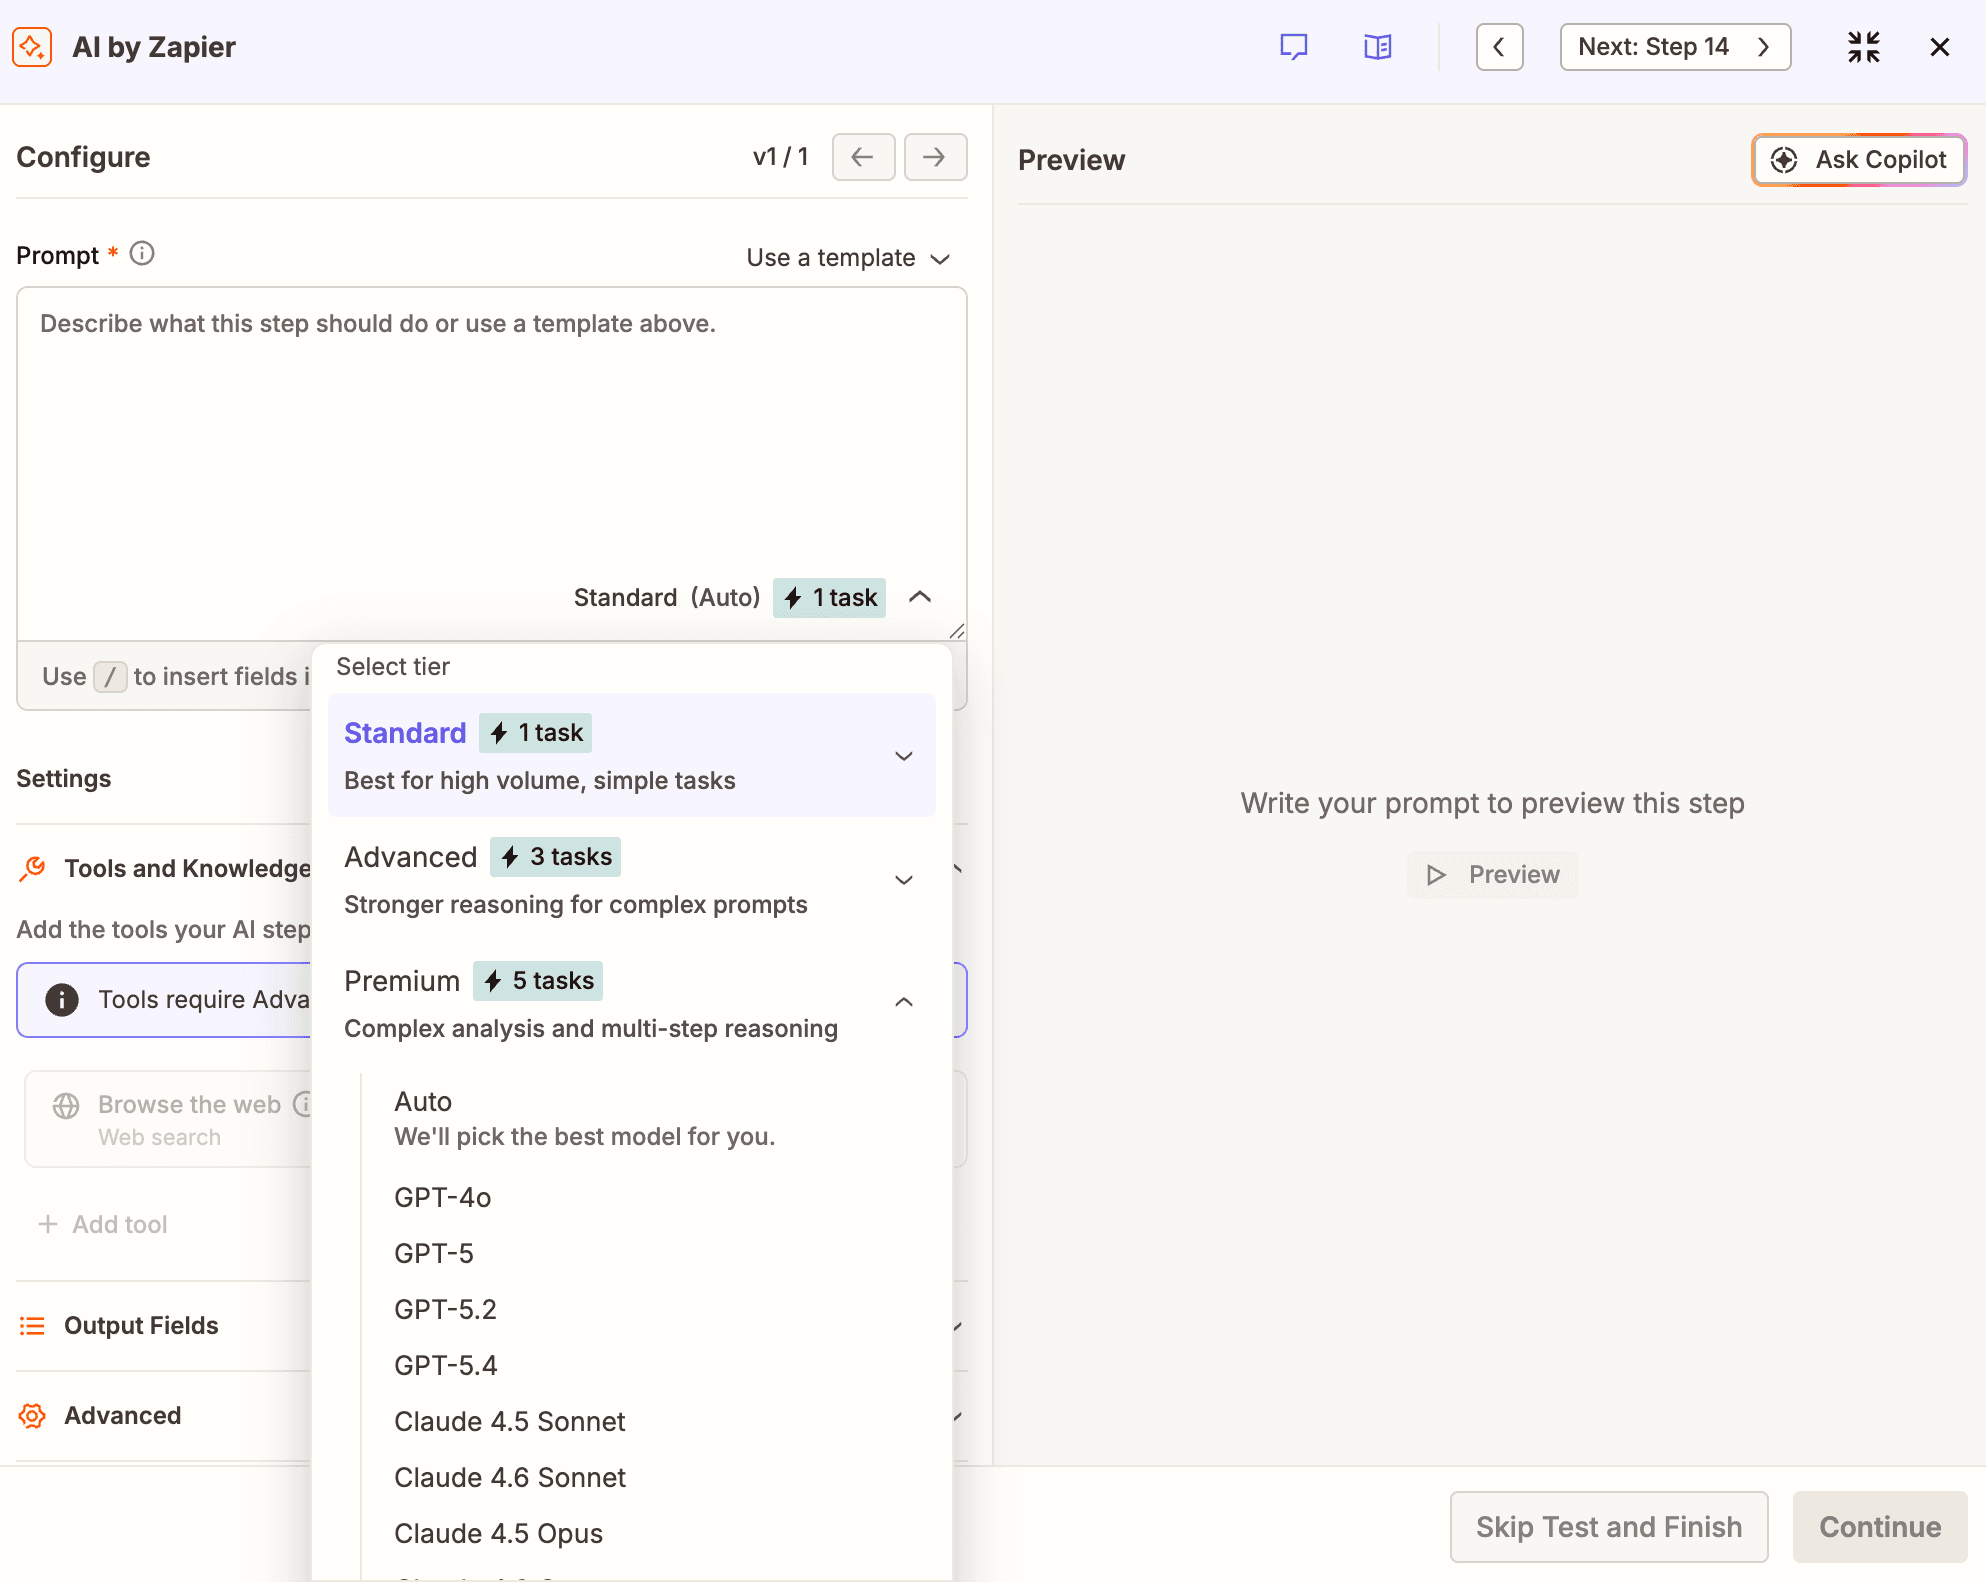Click the 5 tasks badge on Premium tier
Screen dimensions: 1986x1582
tap(538, 981)
